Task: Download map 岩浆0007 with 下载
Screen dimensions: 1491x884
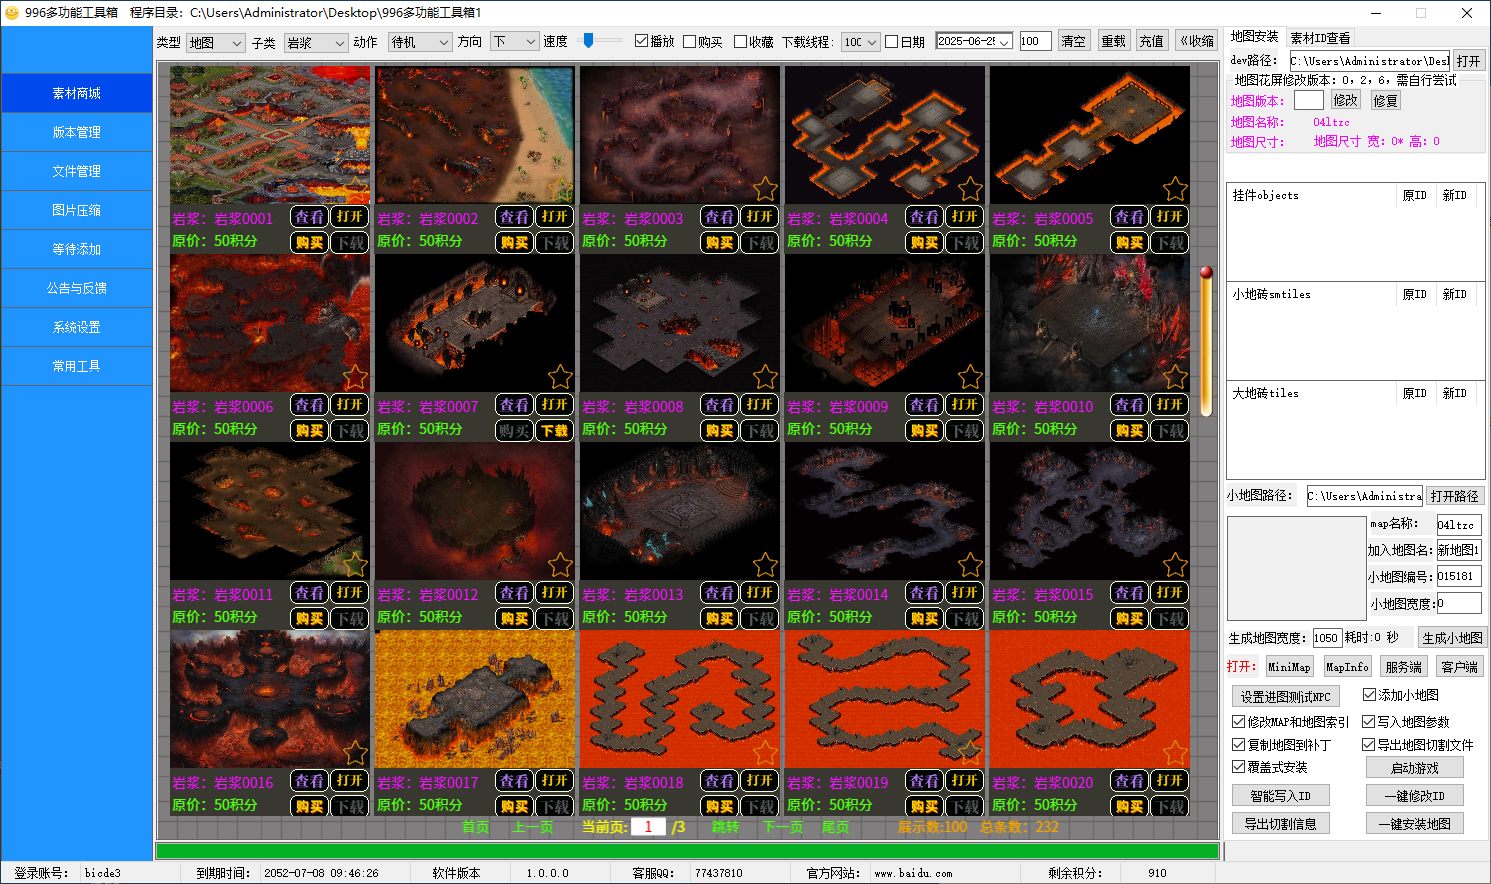Action: pos(555,430)
